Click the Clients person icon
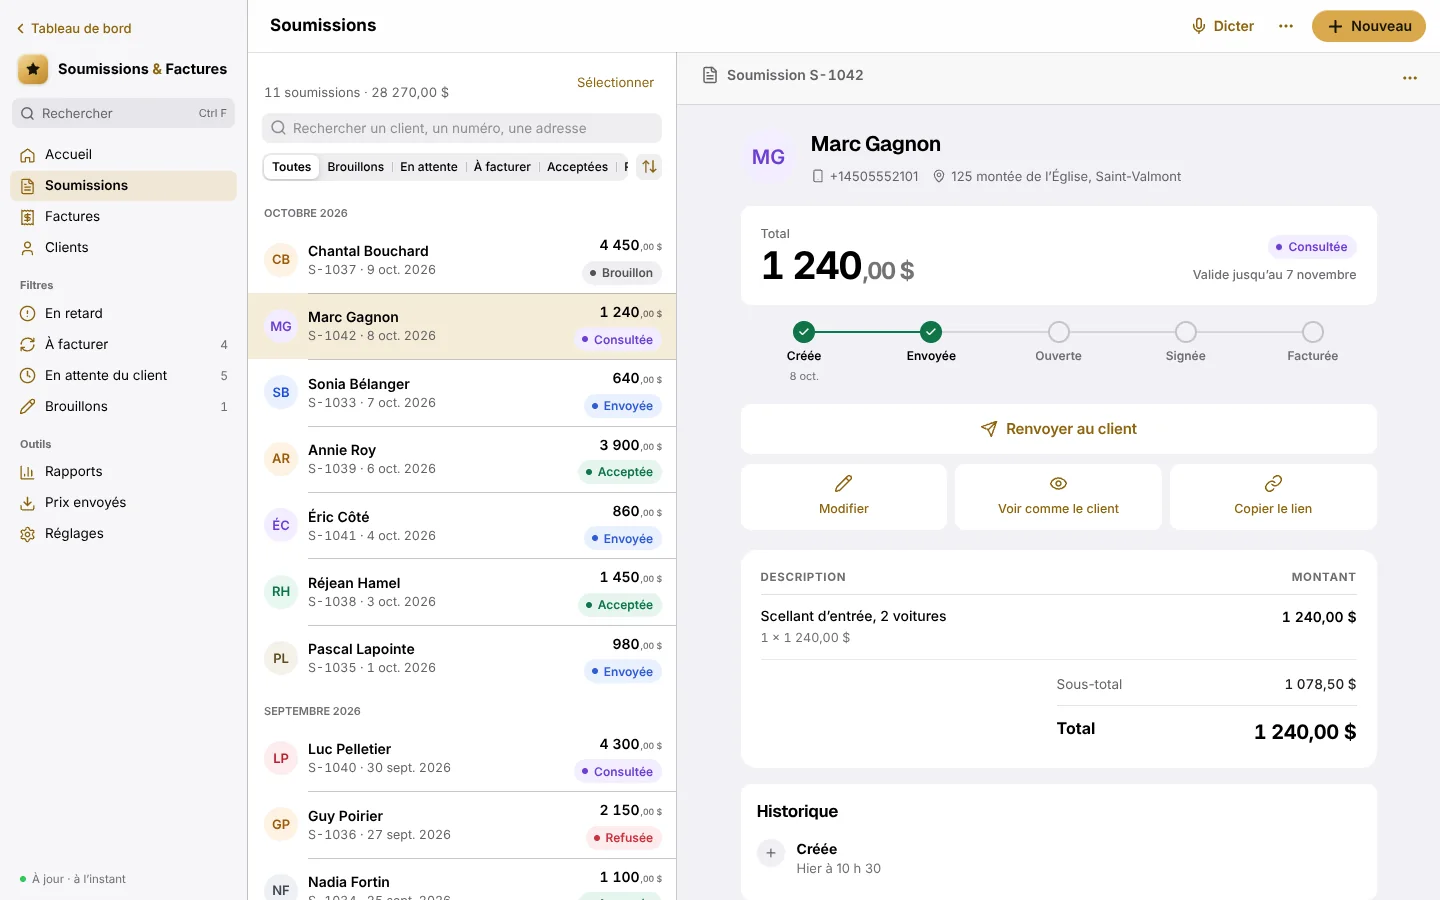The height and width of the screenshot is (900, 1440). pos(28,248)
